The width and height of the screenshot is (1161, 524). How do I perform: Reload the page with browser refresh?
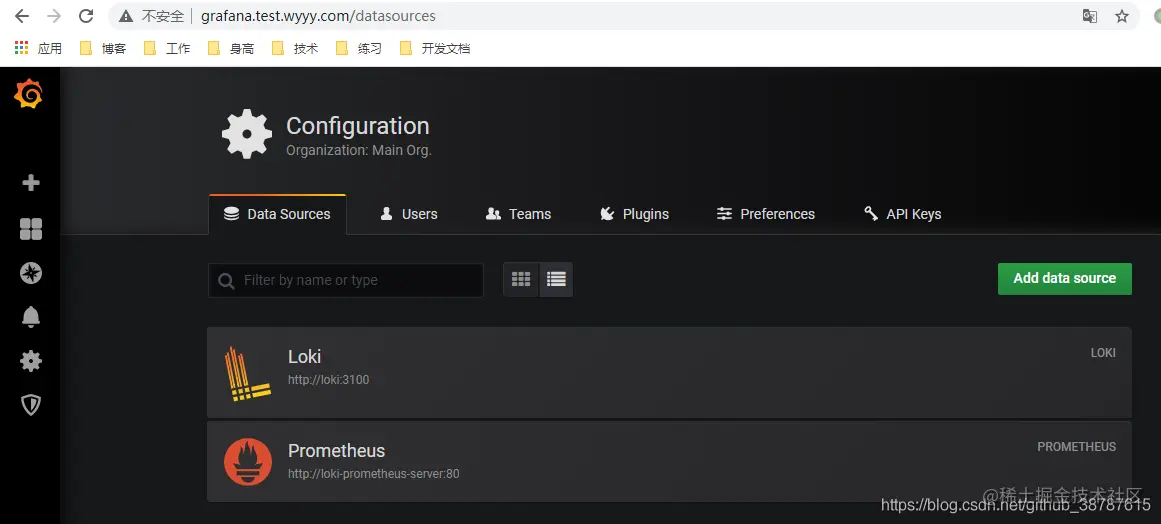coord(86,16)
